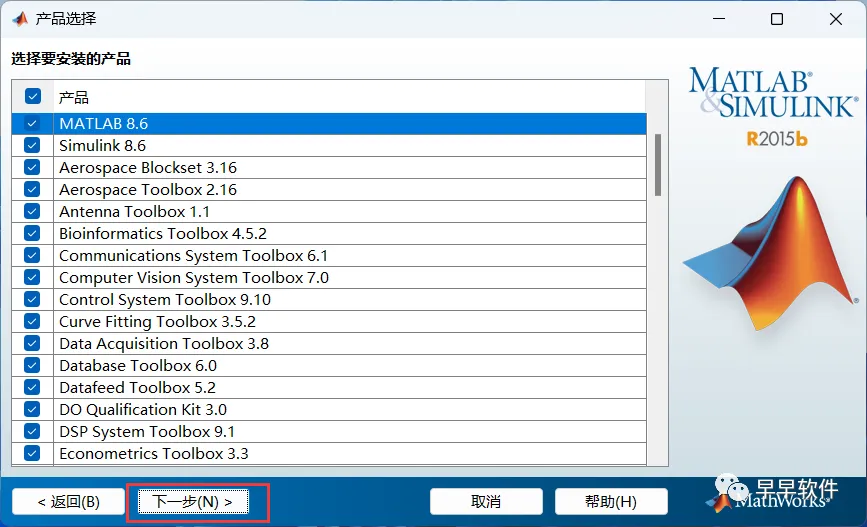Uncheck the Control System Toolbox 9.10 checkbox
Viewport: 867px width, 527px height.
point(32,299)
